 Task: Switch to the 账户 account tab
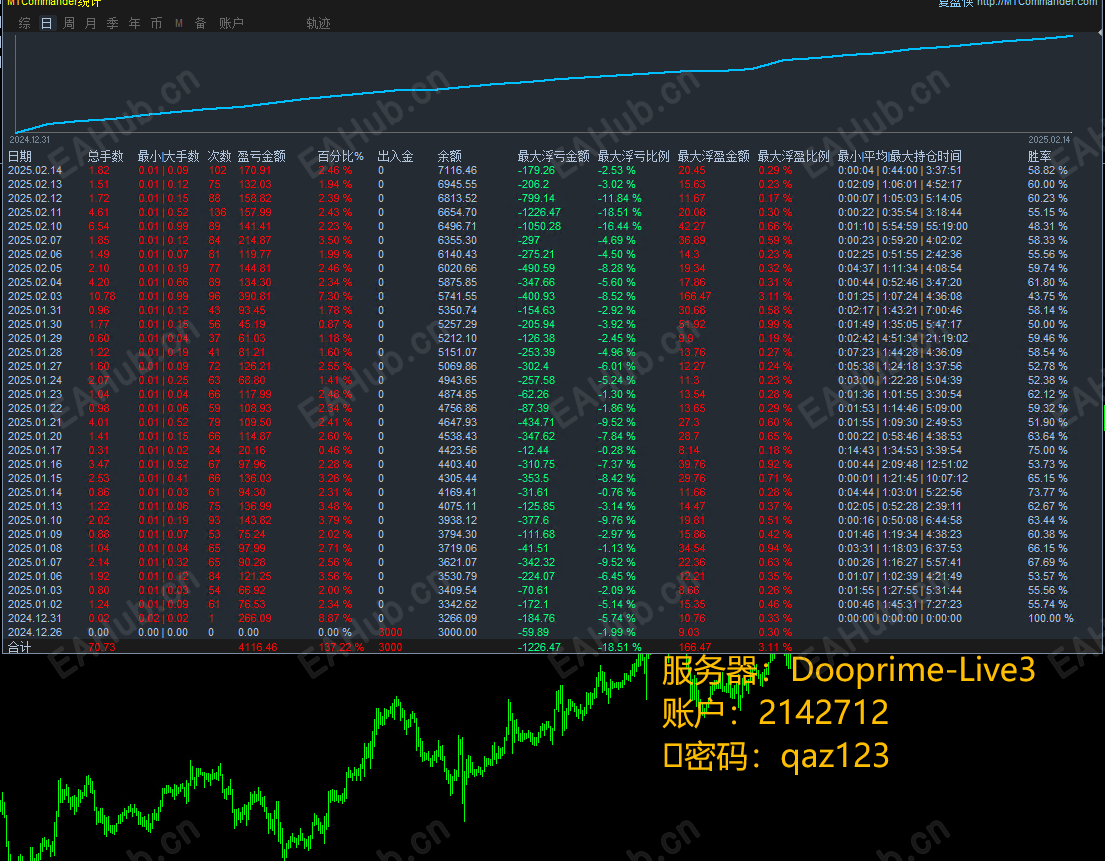[x=231, y=23]
